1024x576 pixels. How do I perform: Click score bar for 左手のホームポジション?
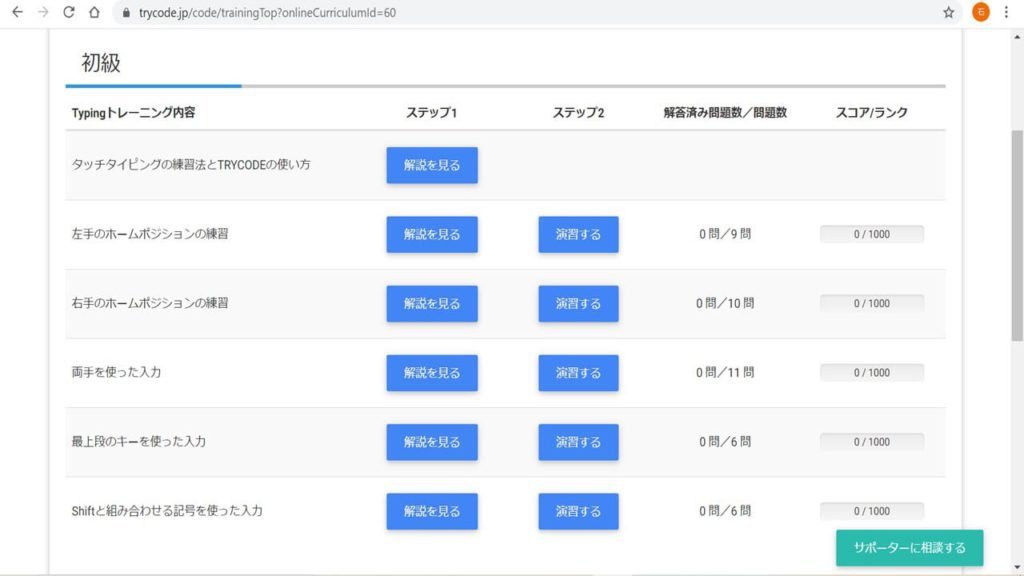[x=871, y=234]
